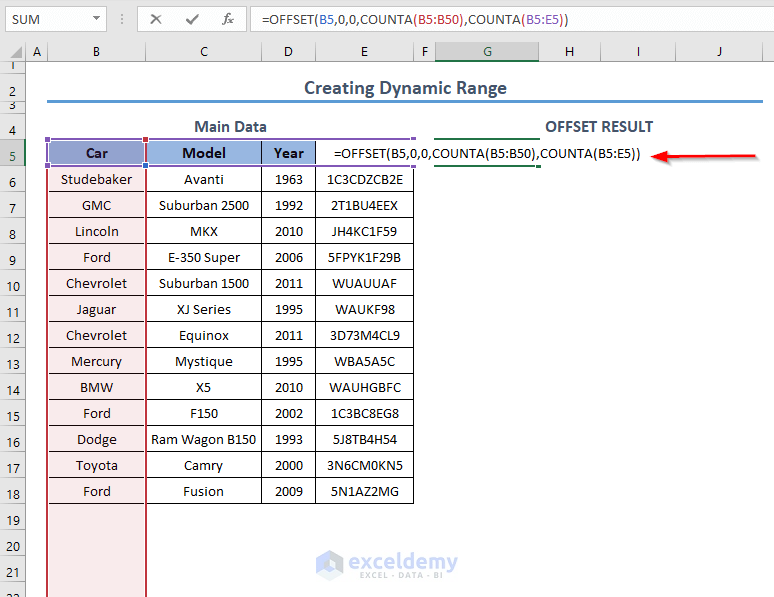Screen dimensions: 774x597
Task: Click the Equinox cell
Action: tap(204, 335)
